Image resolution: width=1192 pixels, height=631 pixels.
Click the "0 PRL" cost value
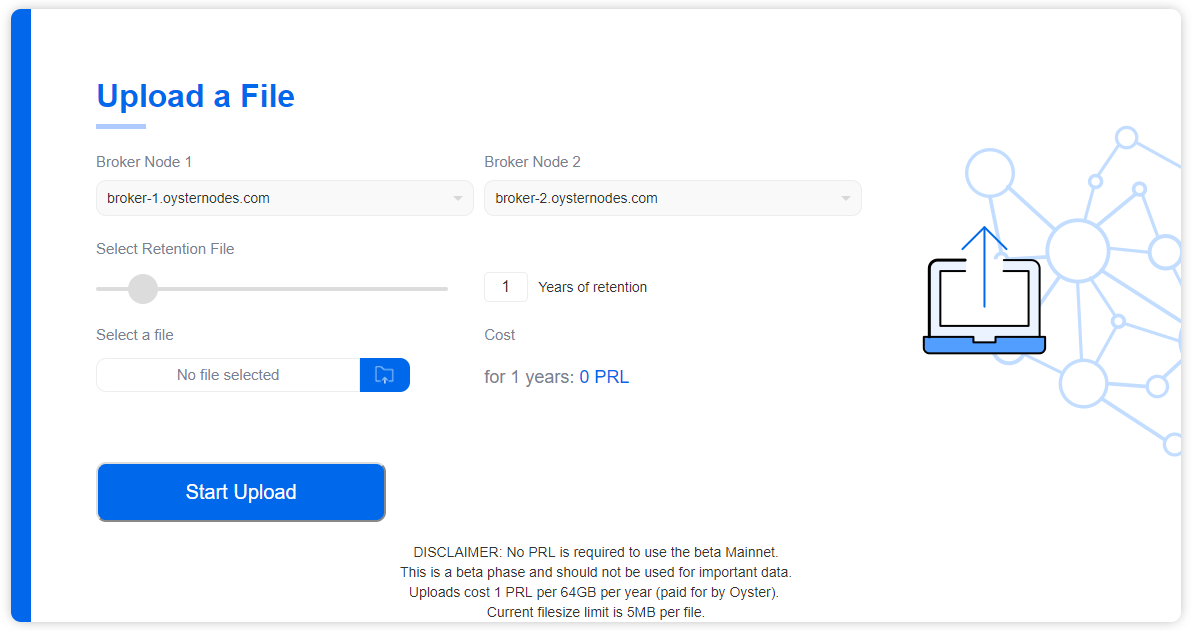pos(604,377)
